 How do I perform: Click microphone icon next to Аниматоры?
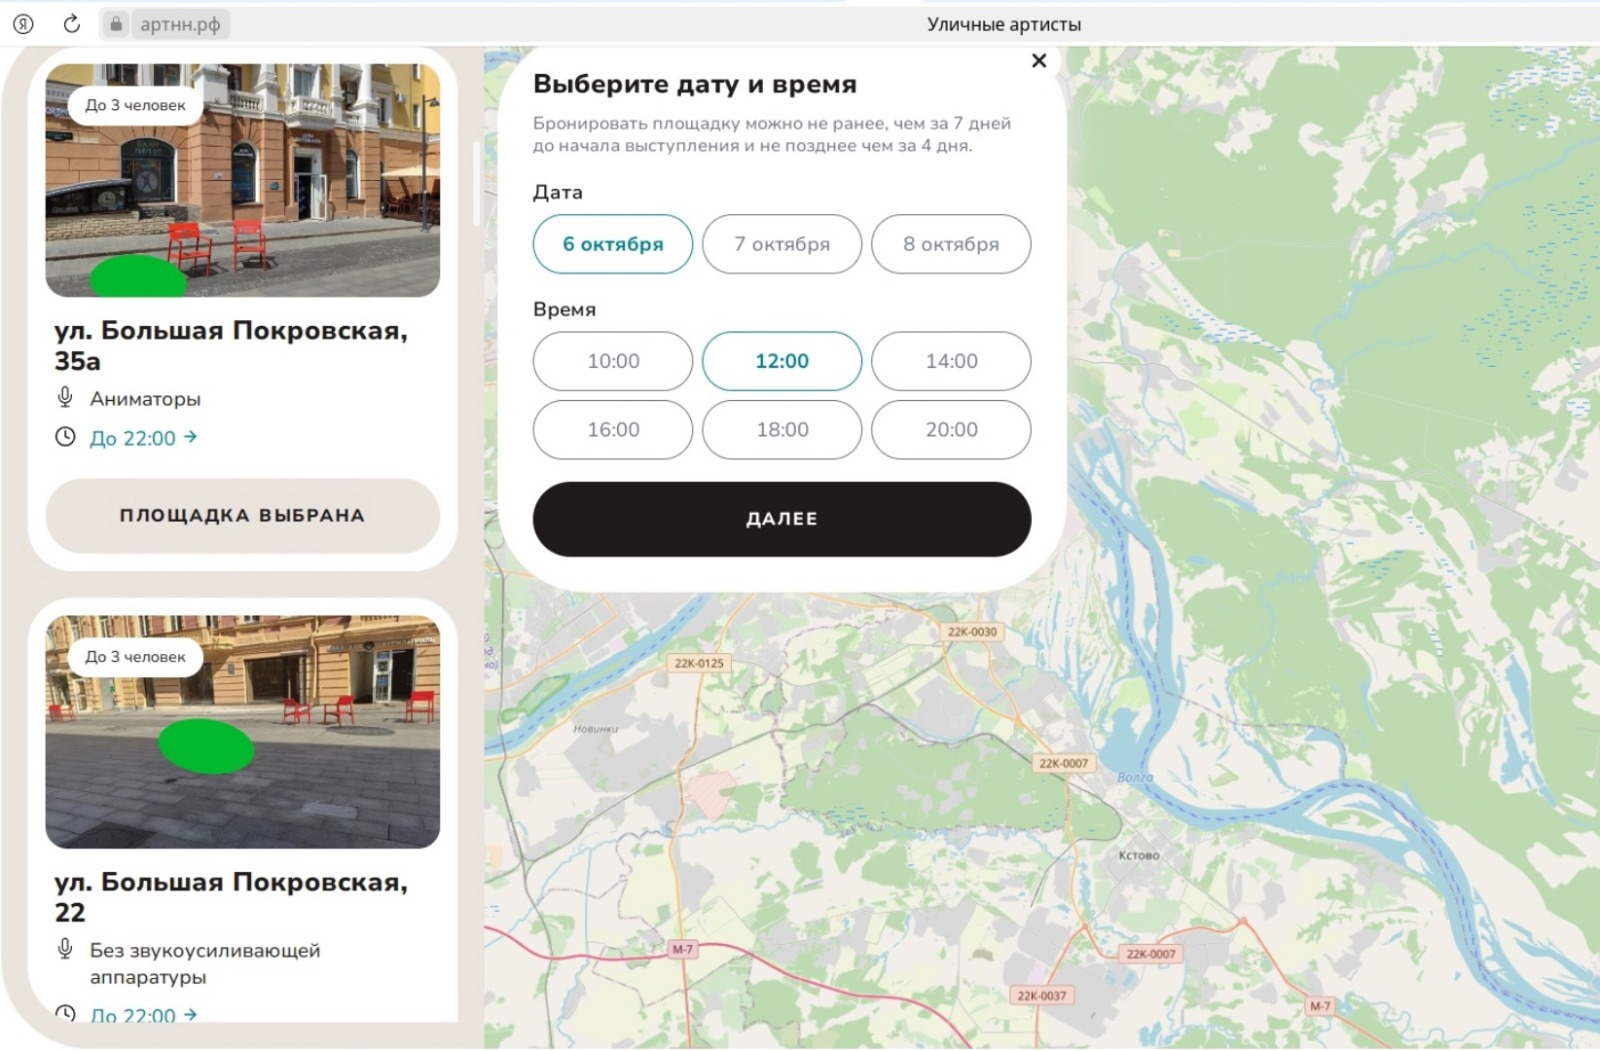click(65, 398)
